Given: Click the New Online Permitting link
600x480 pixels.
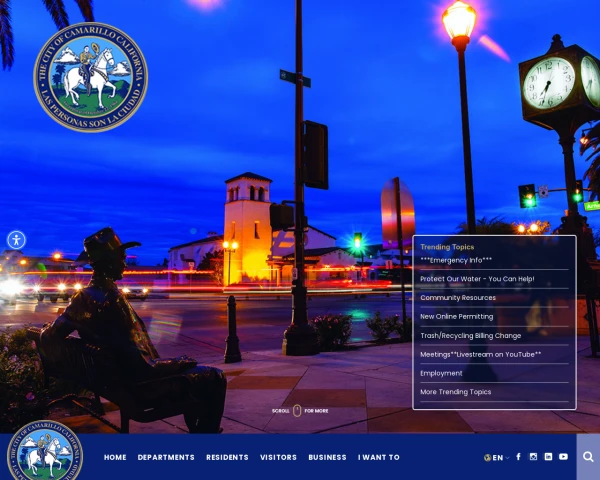Looking at the screenshot, I should point(456,316).
